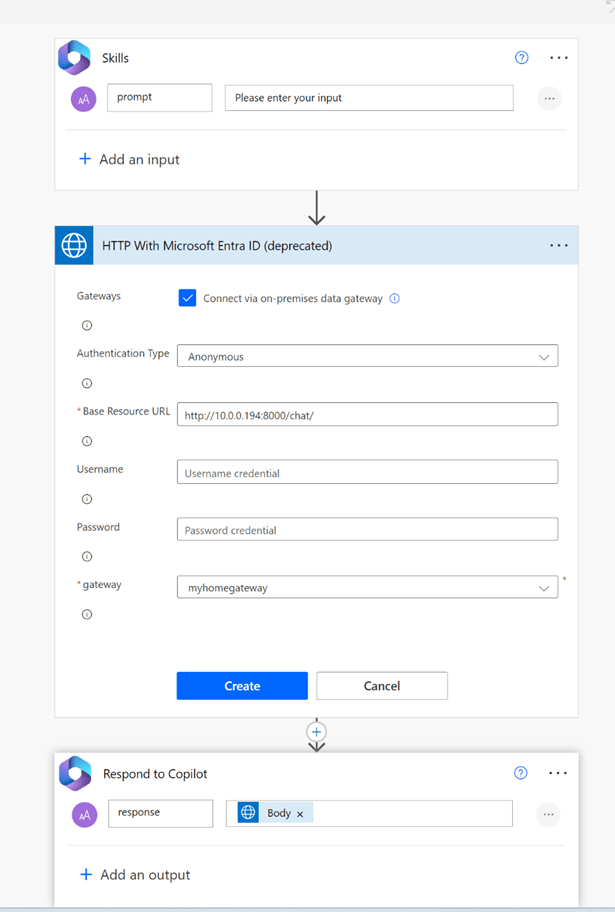Click Add an input link
Image resolution: width=615 pixels, height=912 pixels.
pyautogui.click(x=129, y=159)
